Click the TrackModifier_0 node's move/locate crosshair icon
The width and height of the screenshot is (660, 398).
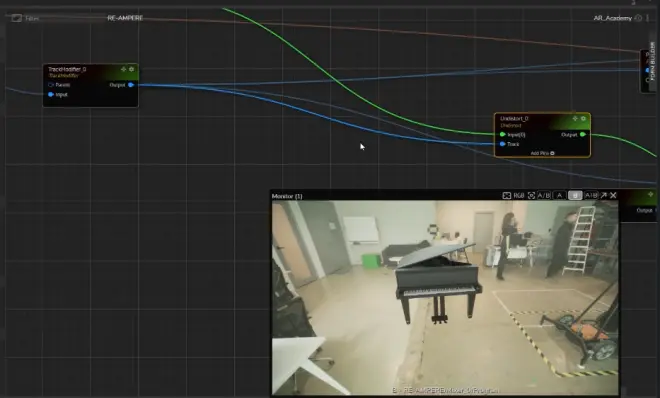(123, 69)
